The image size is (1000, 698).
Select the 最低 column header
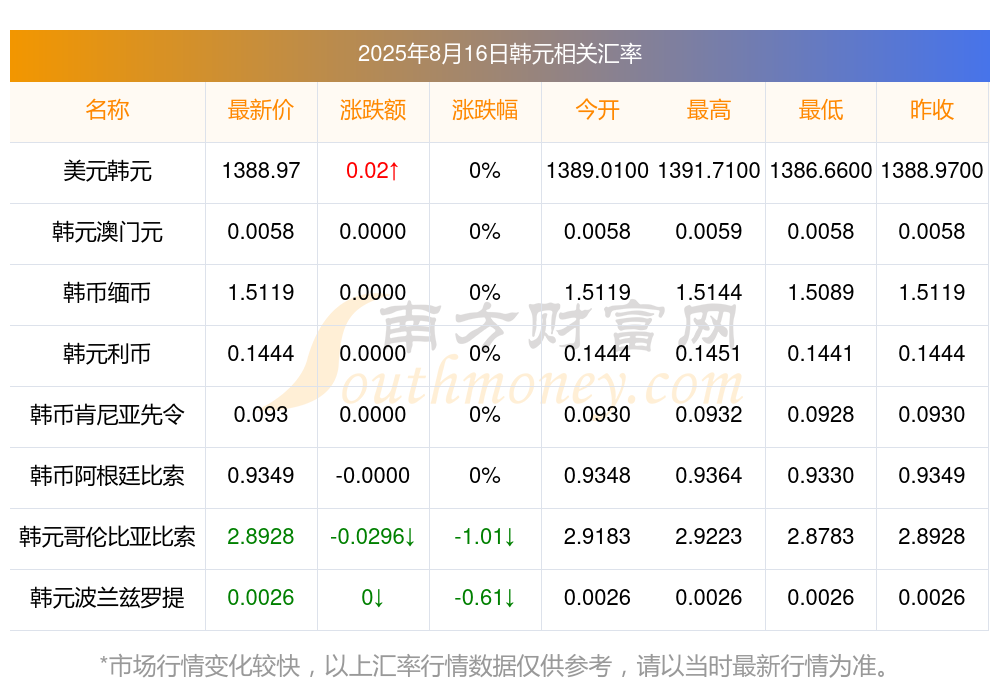click(821, 110)
